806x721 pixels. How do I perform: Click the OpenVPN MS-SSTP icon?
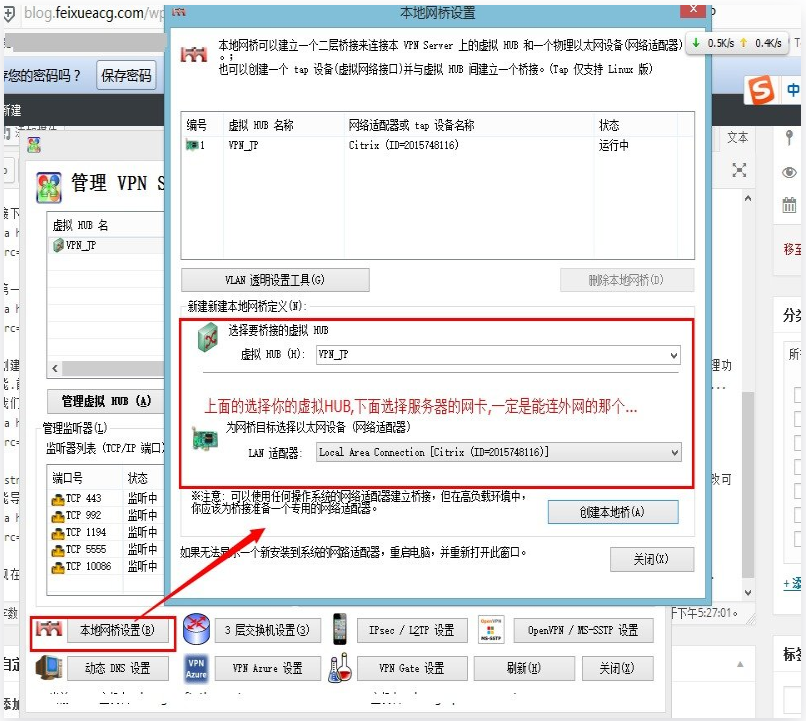click(491, 629)
